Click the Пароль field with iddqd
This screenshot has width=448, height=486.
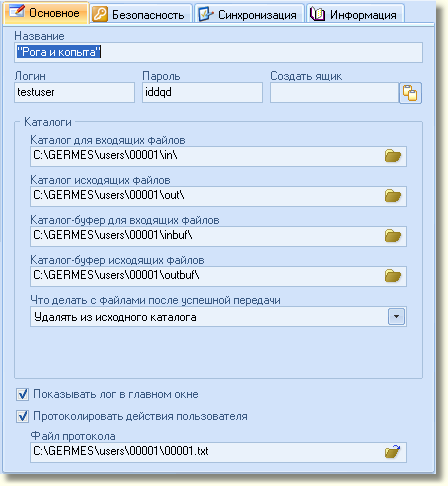tap(202, 92)
